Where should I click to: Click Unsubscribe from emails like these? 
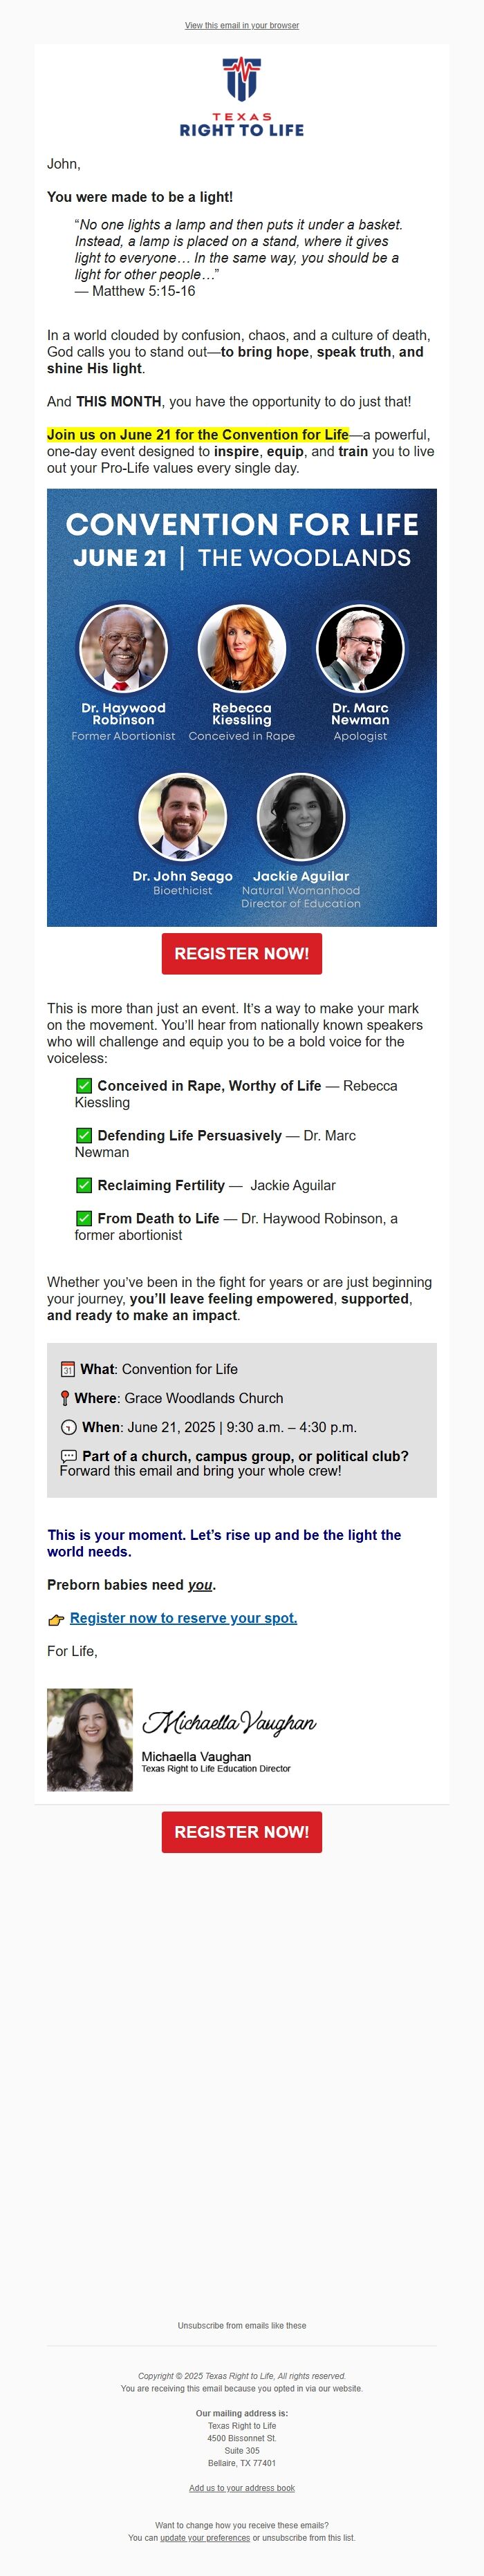(x=242, y=2325)
